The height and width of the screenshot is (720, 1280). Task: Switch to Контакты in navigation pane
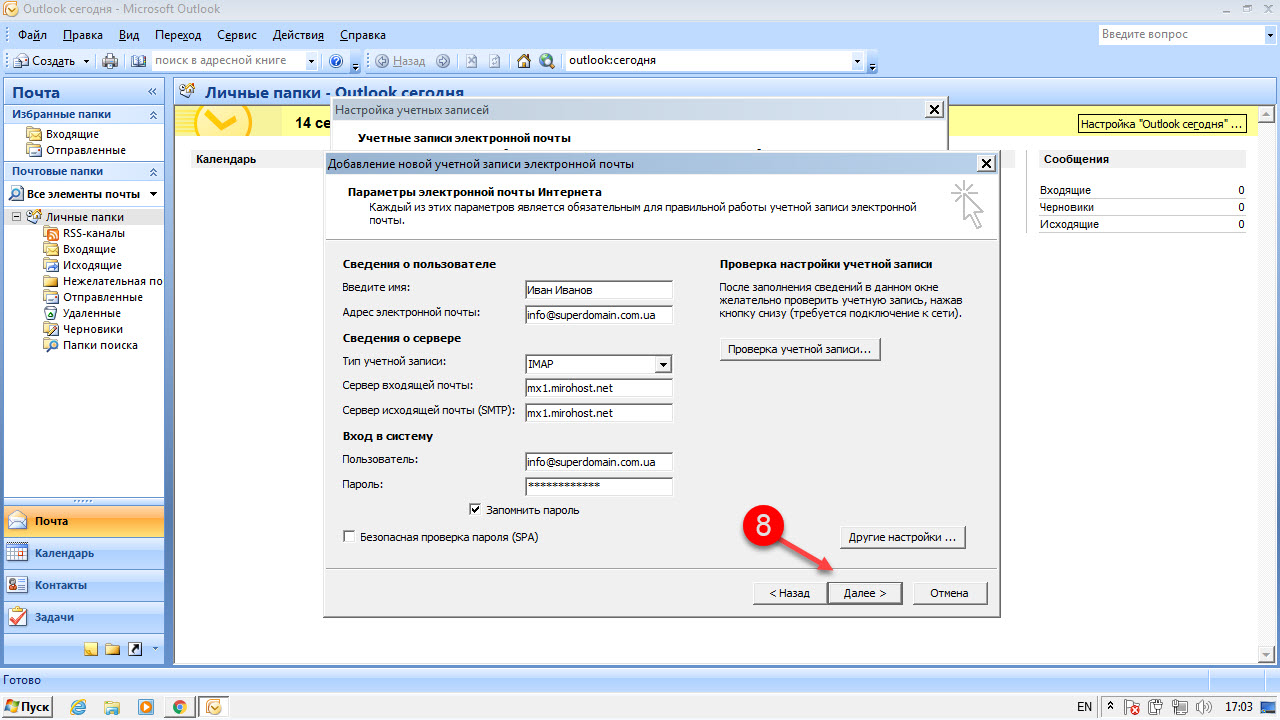[x=83, y=585]
